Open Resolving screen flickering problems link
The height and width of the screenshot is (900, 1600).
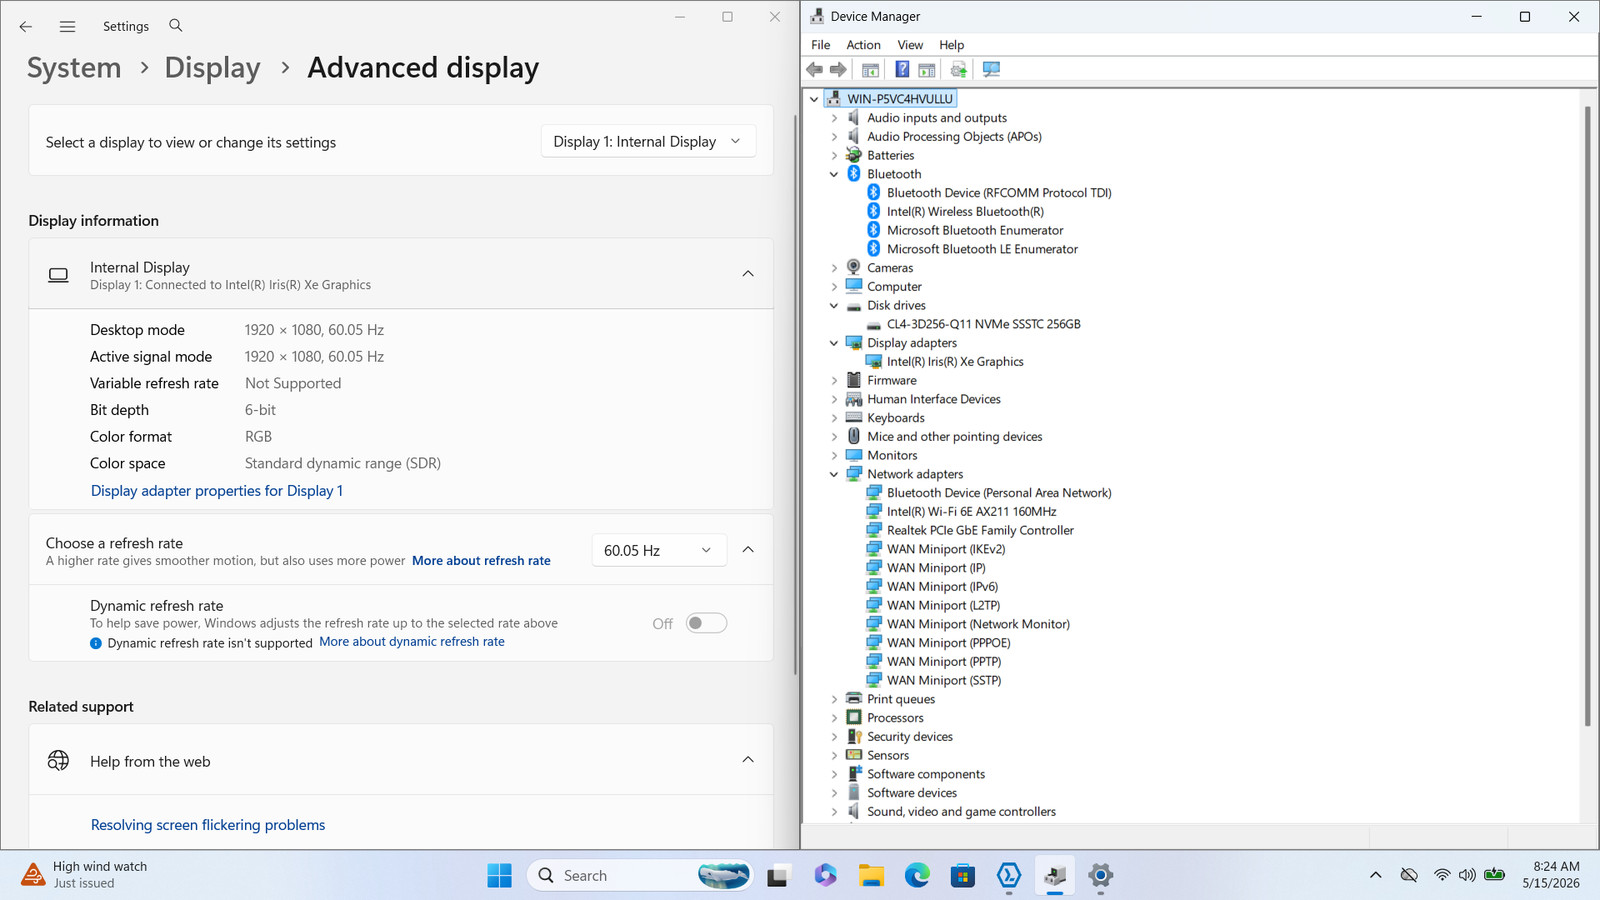click(208, 825)
